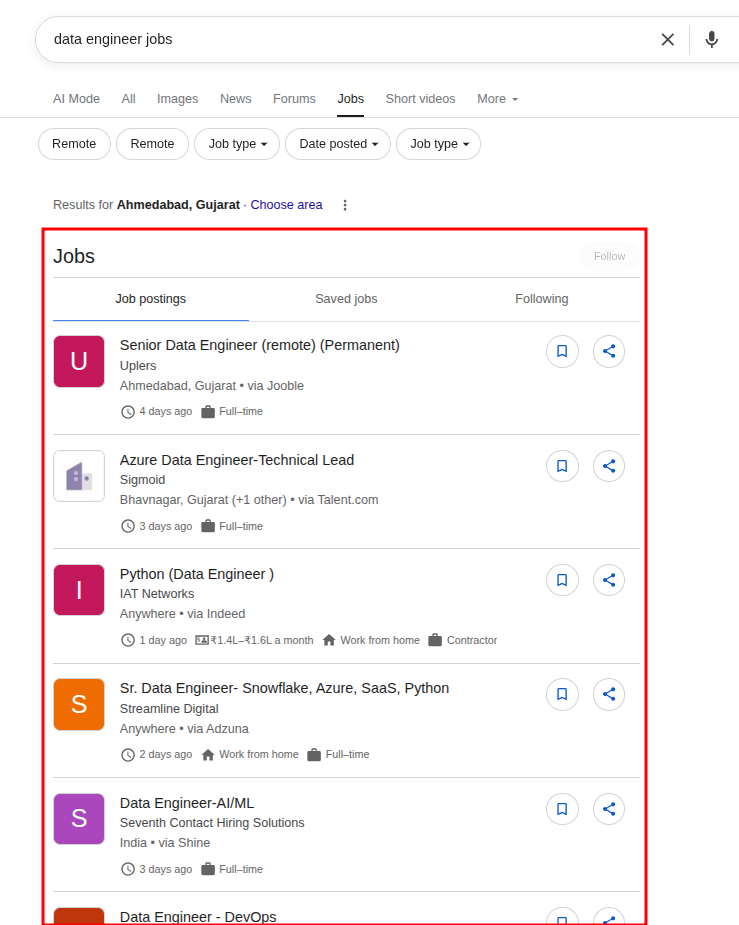This screenshot has width=739, height=925.
Task: Click the Choose area link
Action: [x=286, y=204]
